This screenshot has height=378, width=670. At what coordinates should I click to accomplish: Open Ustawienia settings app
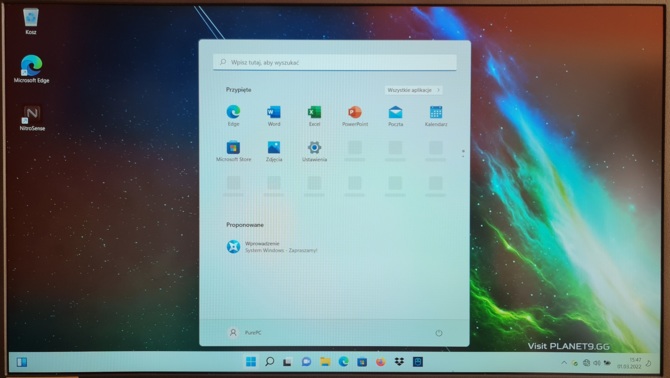[314, 151]
